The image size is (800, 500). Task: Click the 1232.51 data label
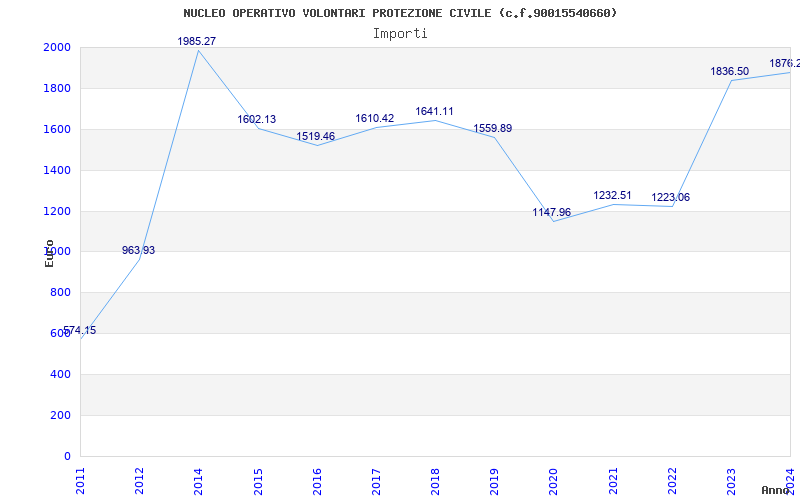click(x=612, y=195)
